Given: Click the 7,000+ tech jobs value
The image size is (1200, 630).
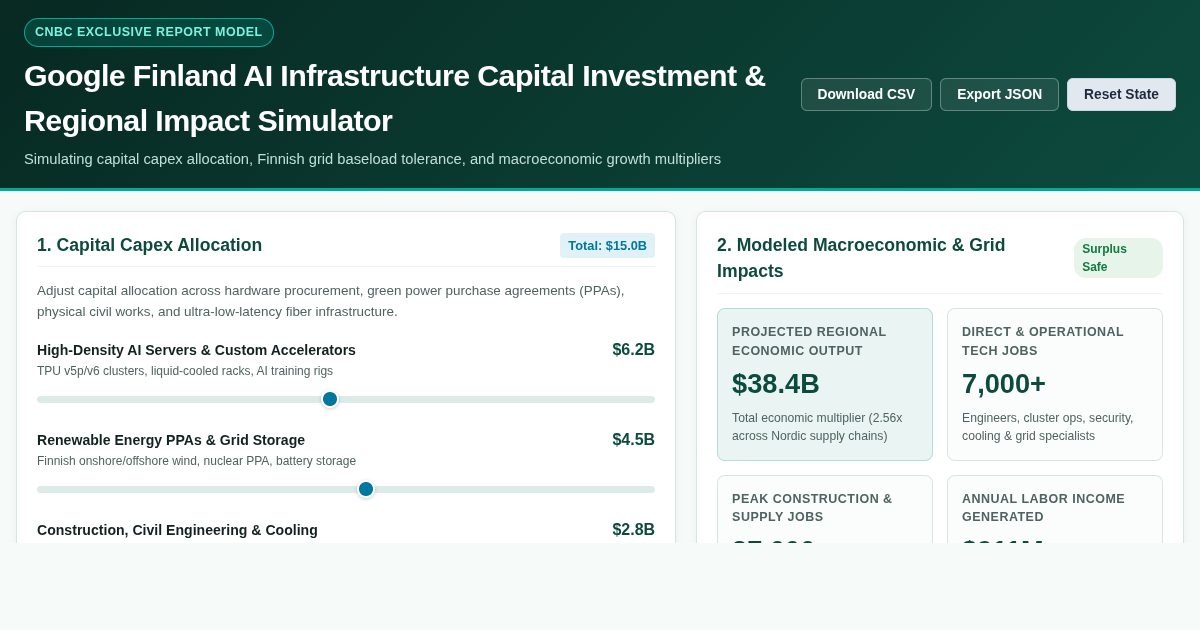Looking at the screenshot, I should (1004, 384).
